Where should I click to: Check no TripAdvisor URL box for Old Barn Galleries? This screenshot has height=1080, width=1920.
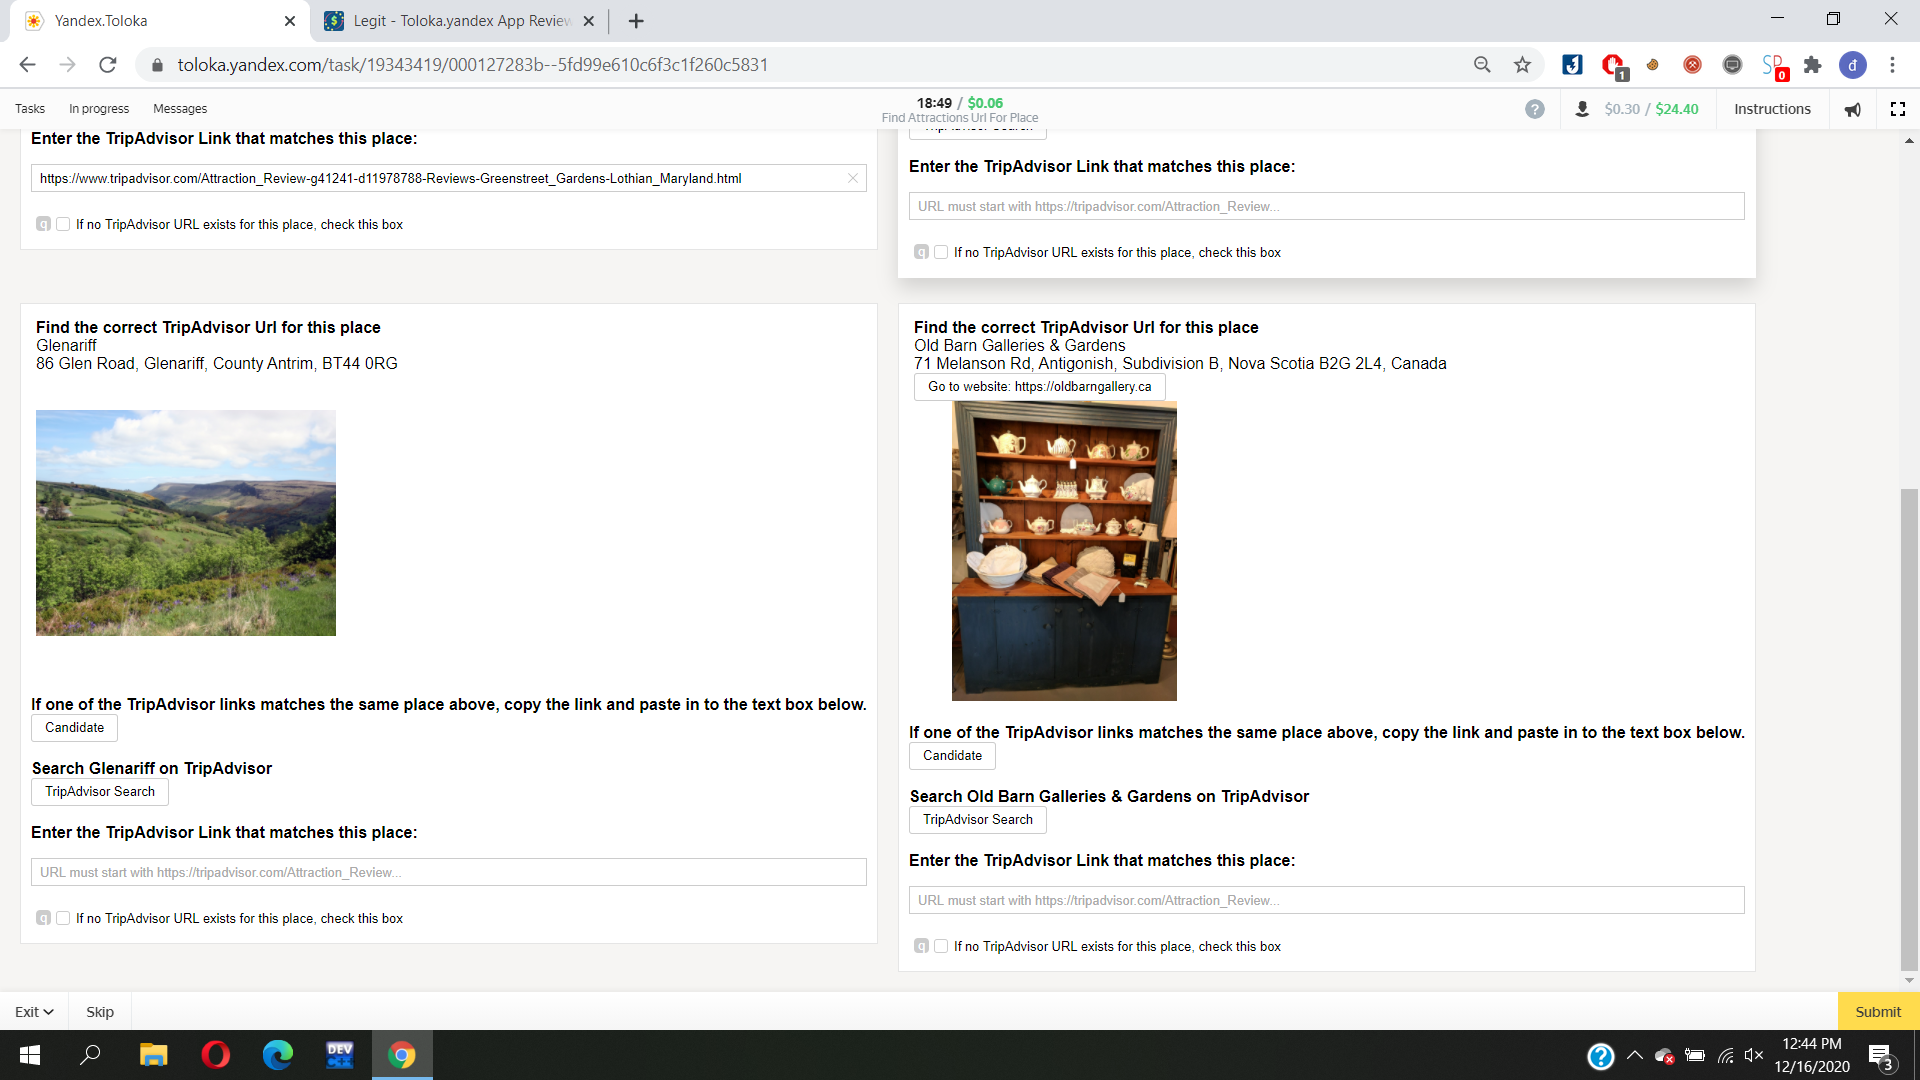(x=941, y=946)
